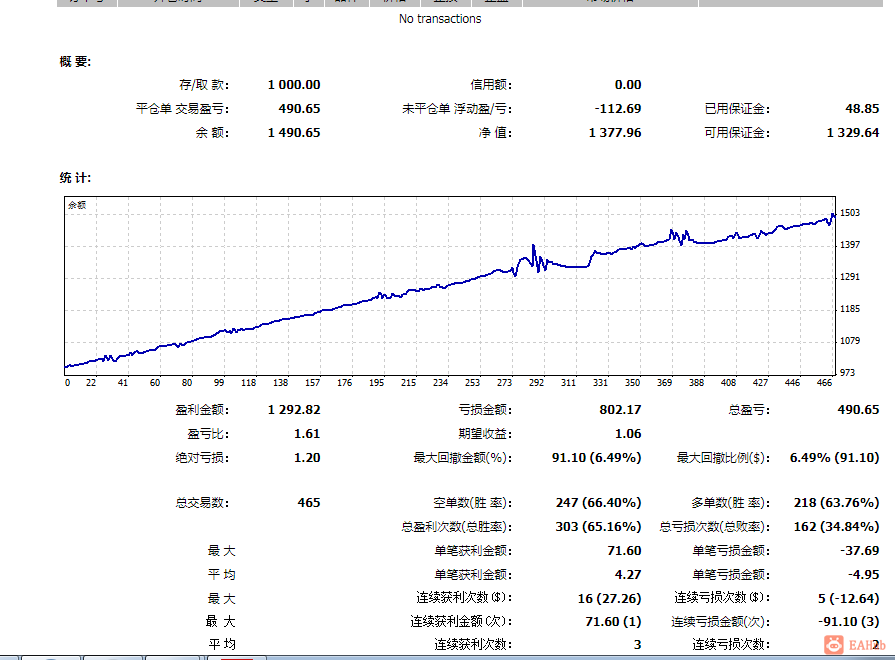
Task: Click the floating loss value -112.69
Action: 618,108
